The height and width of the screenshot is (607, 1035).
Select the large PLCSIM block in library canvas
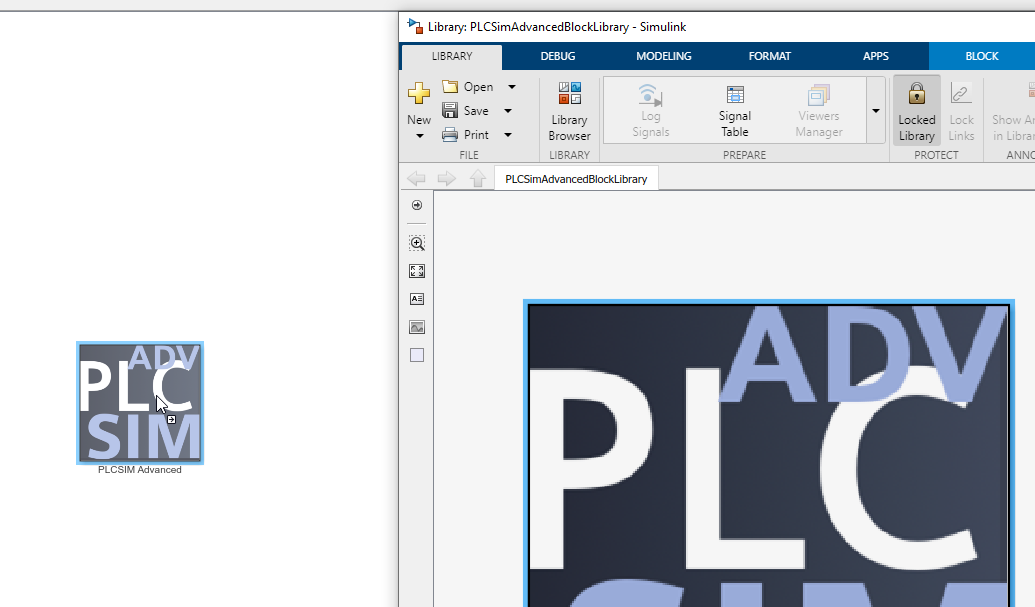pos(769,454)
